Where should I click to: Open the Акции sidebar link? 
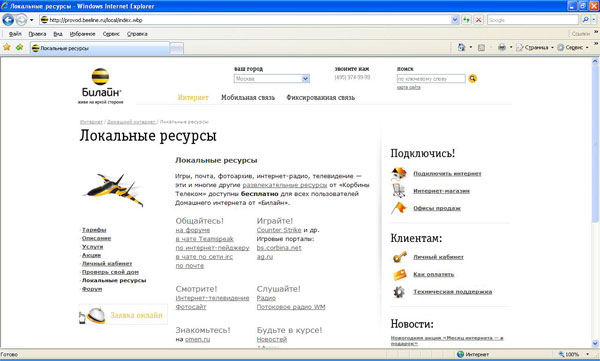(x=91, y=255)
